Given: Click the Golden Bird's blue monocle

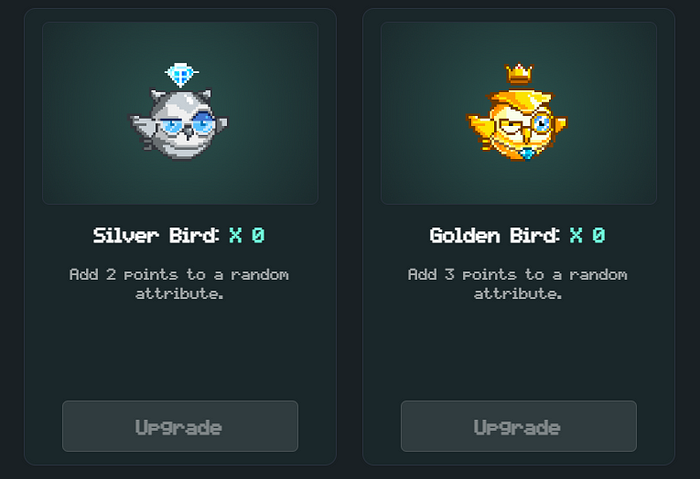Looking at the screenshot, I should 542,123.
